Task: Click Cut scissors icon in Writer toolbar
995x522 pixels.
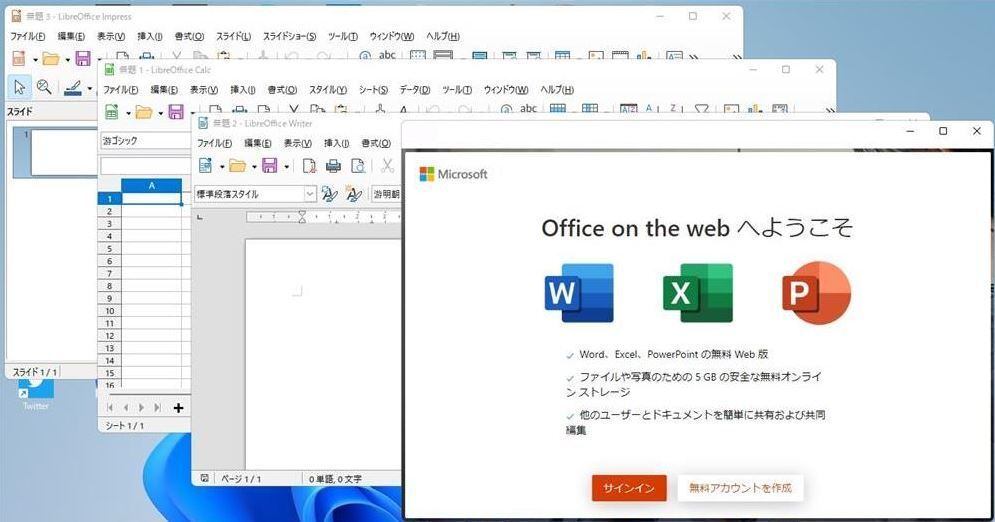Action: [x=387, y=166]
